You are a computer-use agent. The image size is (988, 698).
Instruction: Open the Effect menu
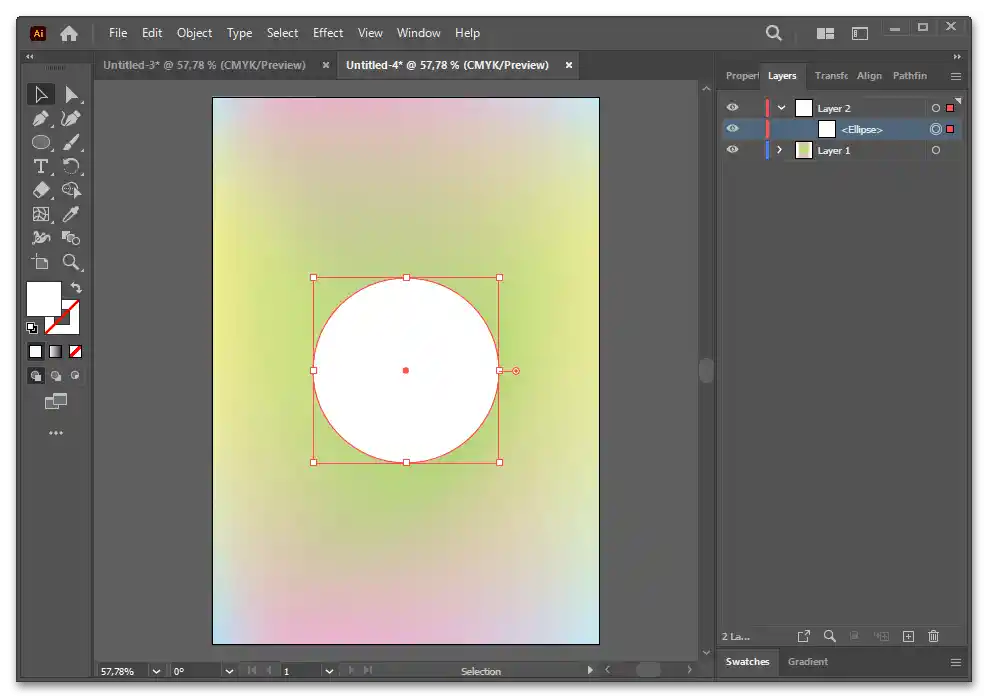(x=327, y=33)
